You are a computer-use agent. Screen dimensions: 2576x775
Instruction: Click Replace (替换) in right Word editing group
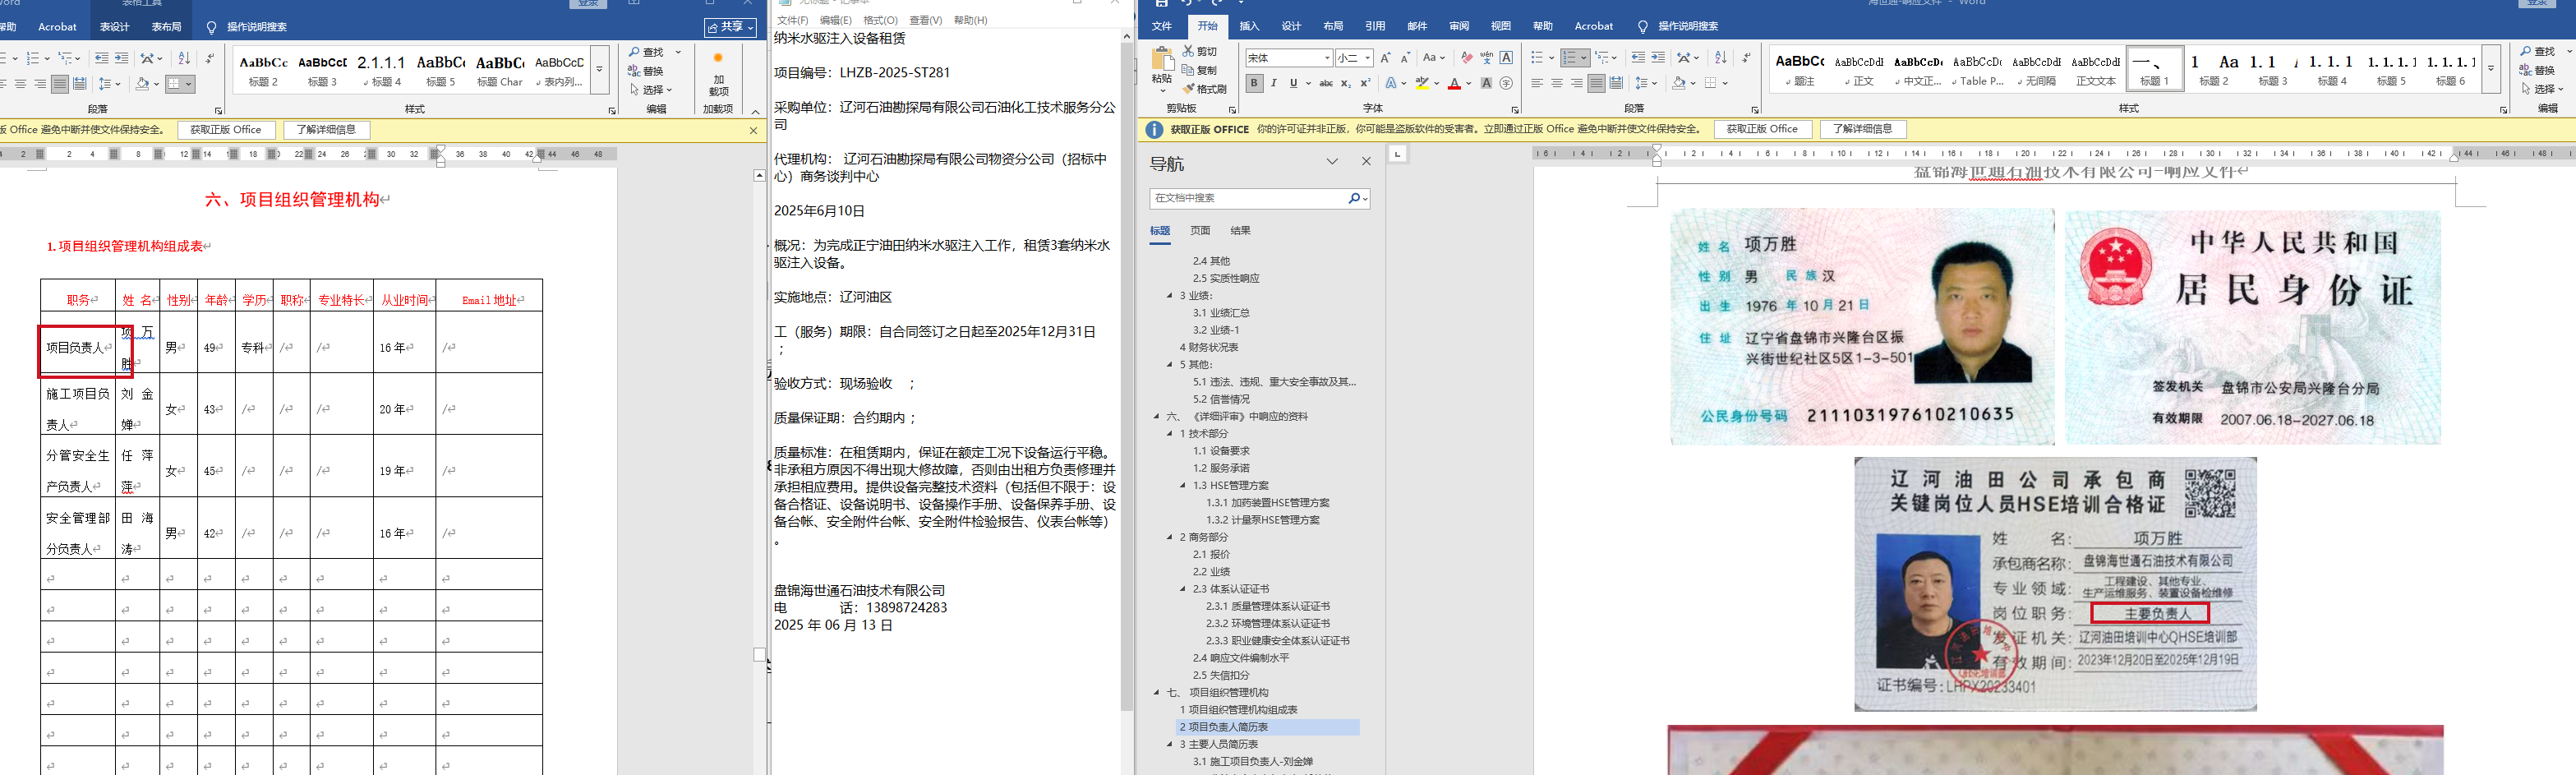[x=2538, y=70]
